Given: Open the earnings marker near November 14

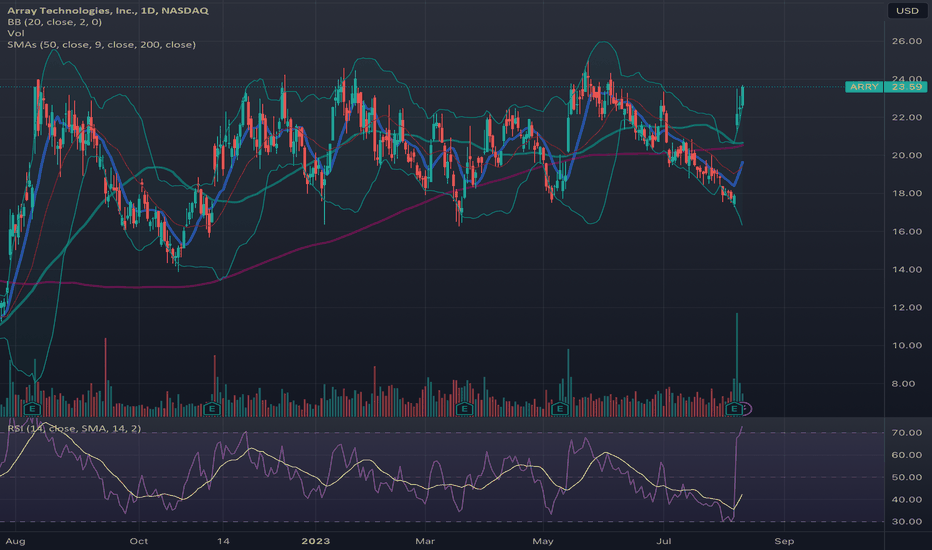Looking at the screenshot, I should 212,408.
